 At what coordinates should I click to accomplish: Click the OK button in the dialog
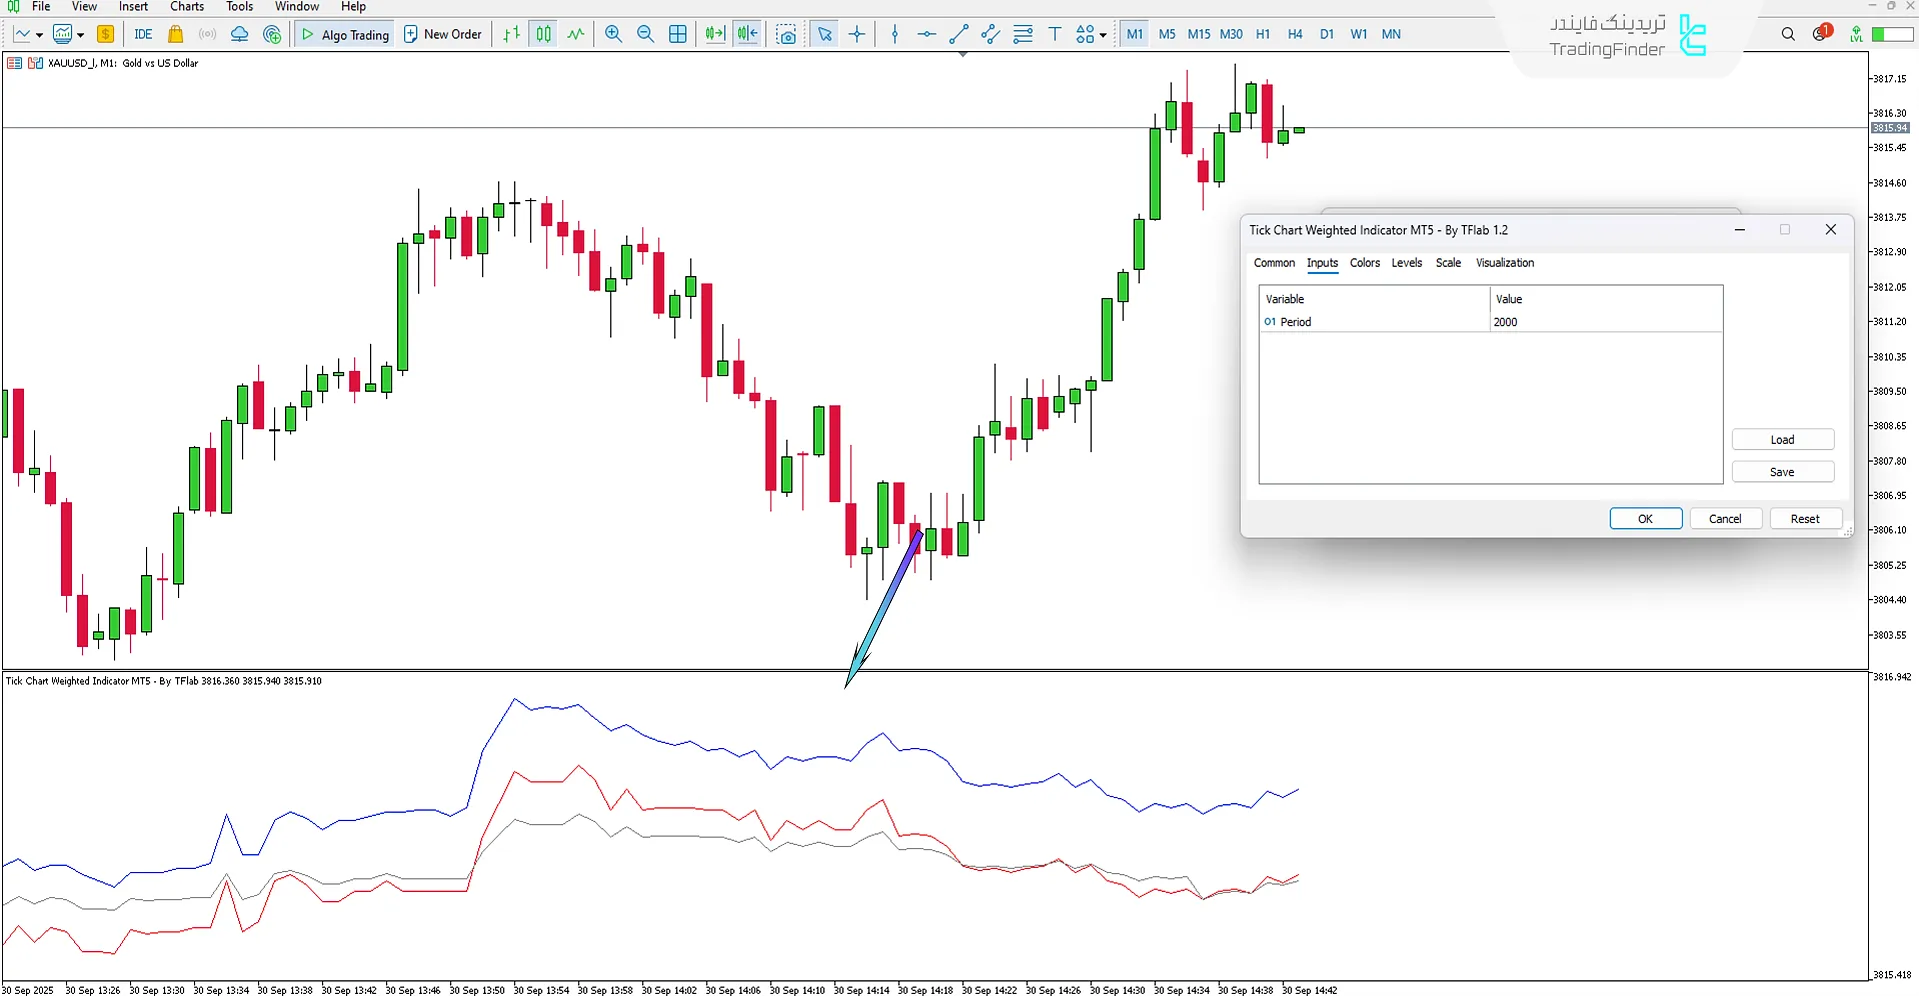click(1644, 518)
